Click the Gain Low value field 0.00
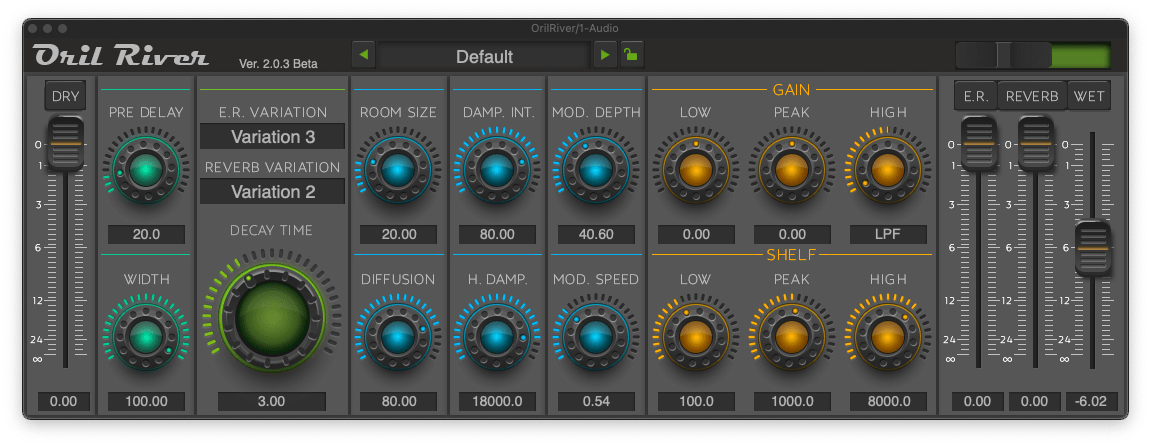Screen dimensions: 1151x446 (x=696, y=235)
